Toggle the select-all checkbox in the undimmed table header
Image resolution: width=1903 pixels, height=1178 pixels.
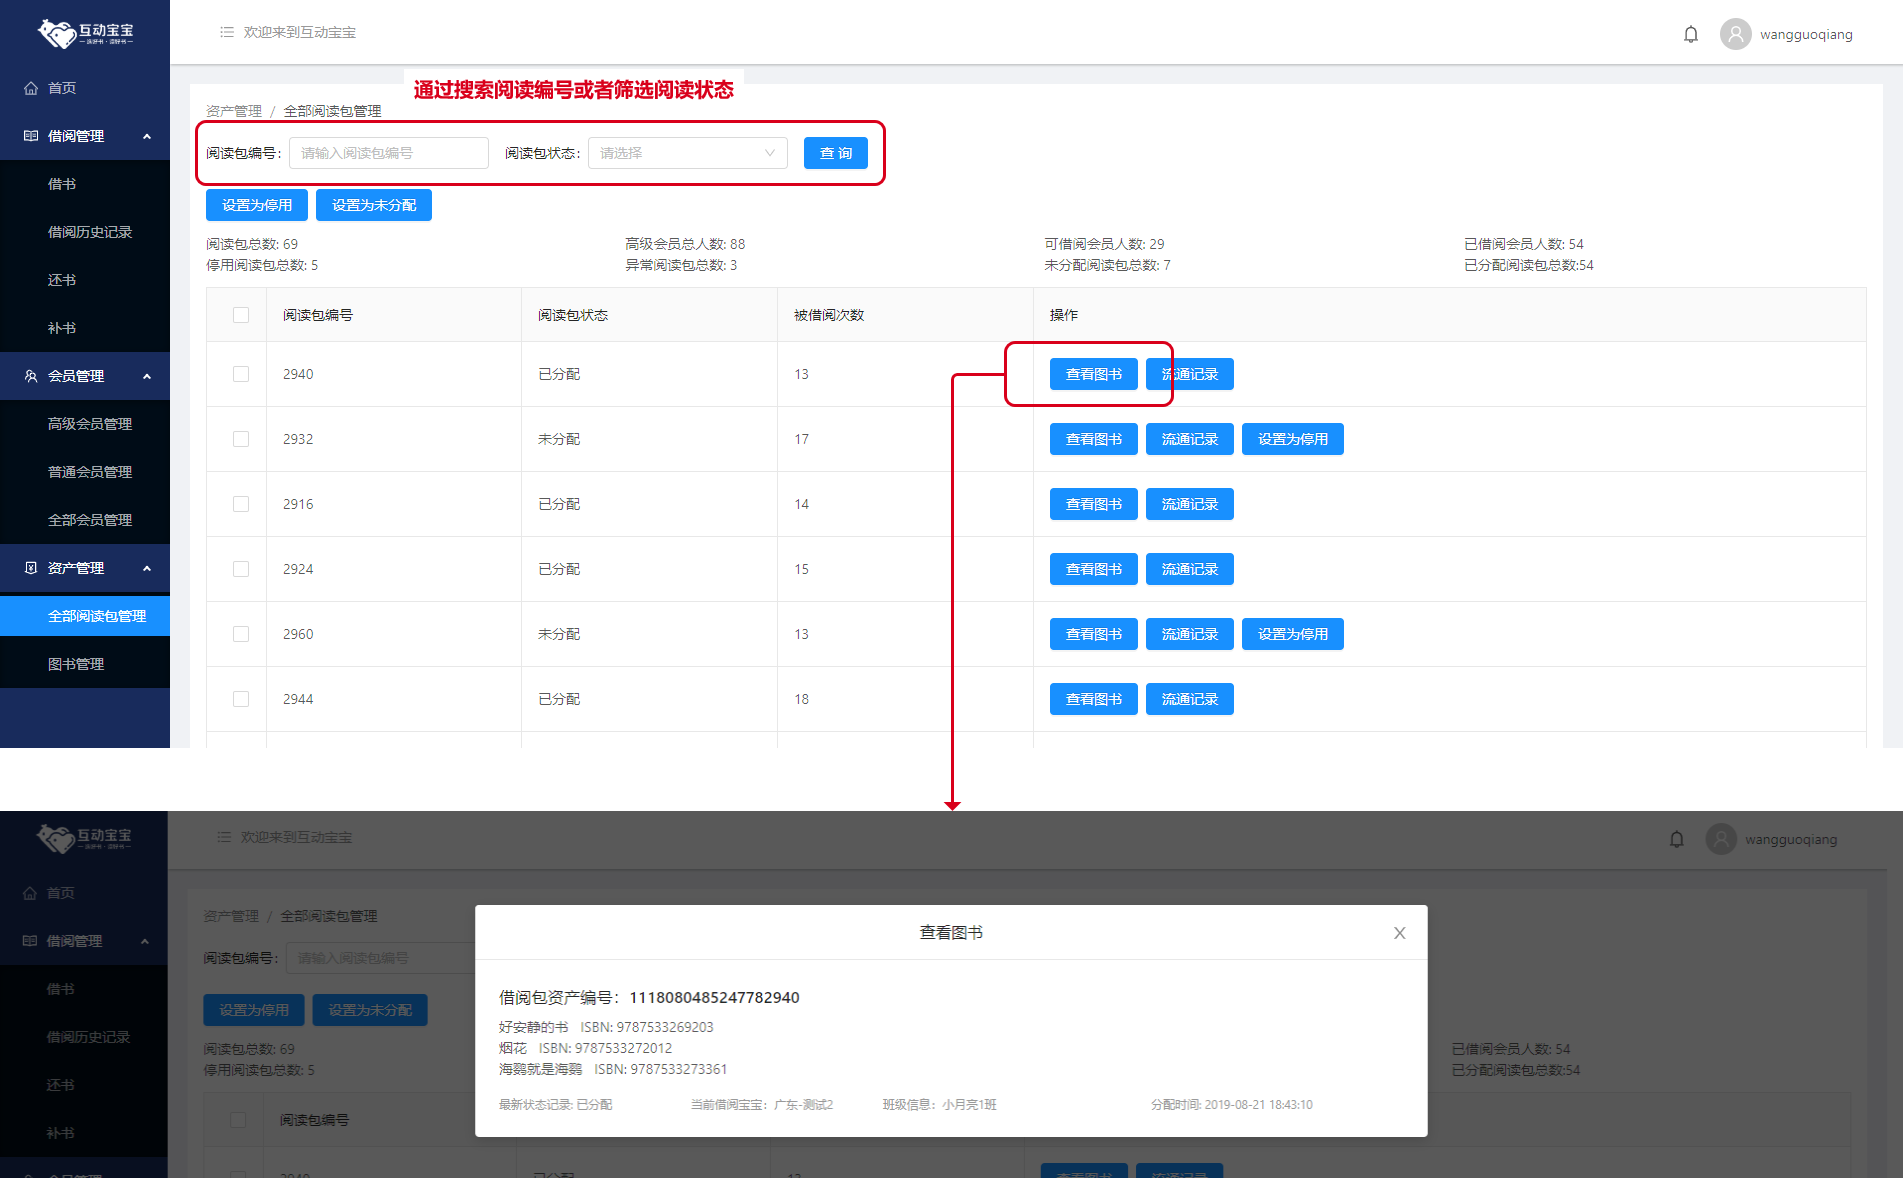tap(241, 315)
